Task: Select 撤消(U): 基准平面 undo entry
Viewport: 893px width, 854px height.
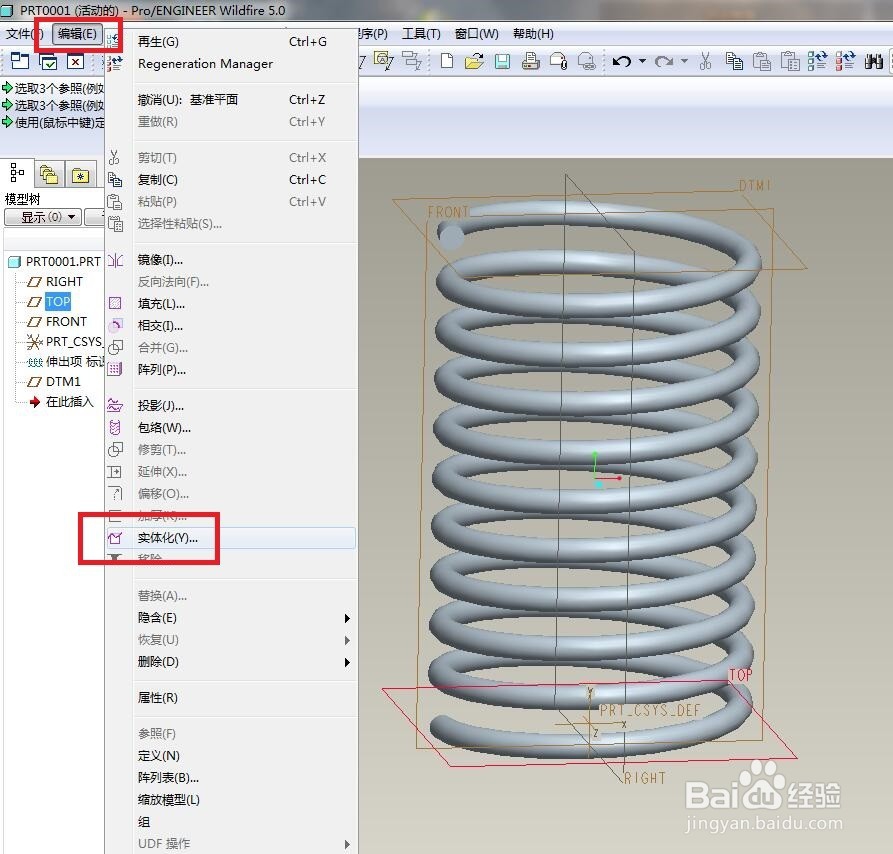Action: (x=231, y=100)
